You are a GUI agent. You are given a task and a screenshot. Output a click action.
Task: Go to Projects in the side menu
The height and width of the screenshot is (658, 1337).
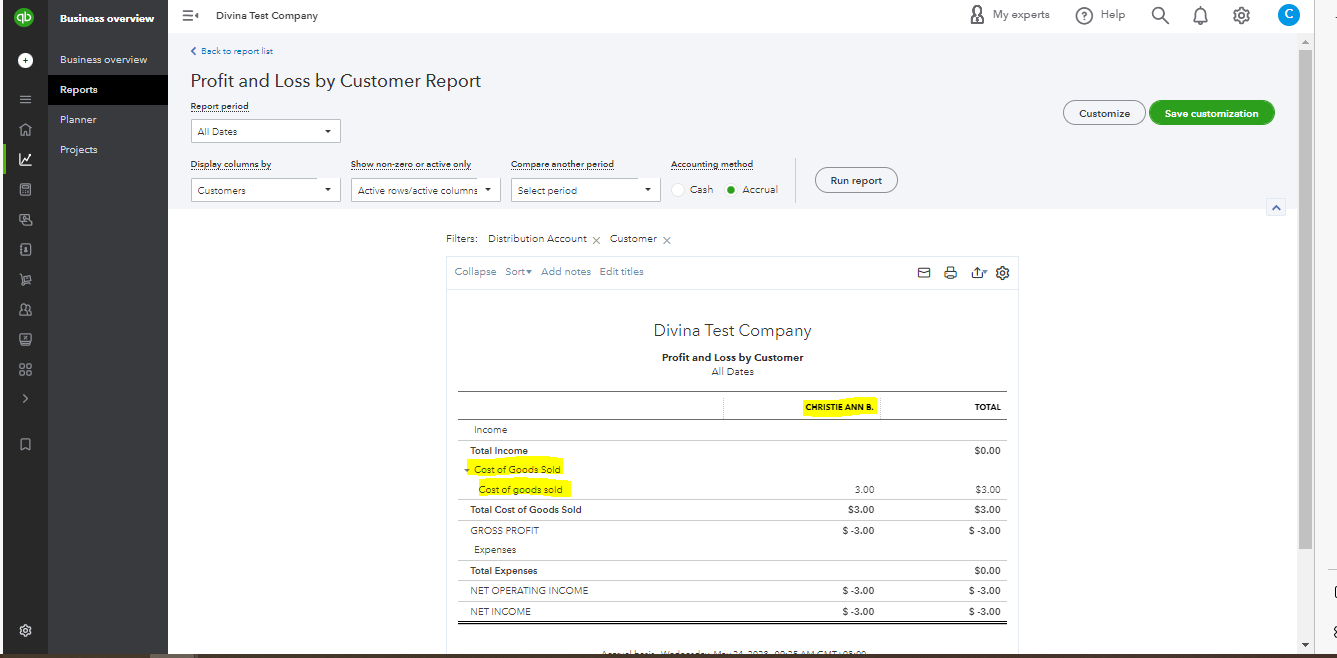(x=79, y=150)
